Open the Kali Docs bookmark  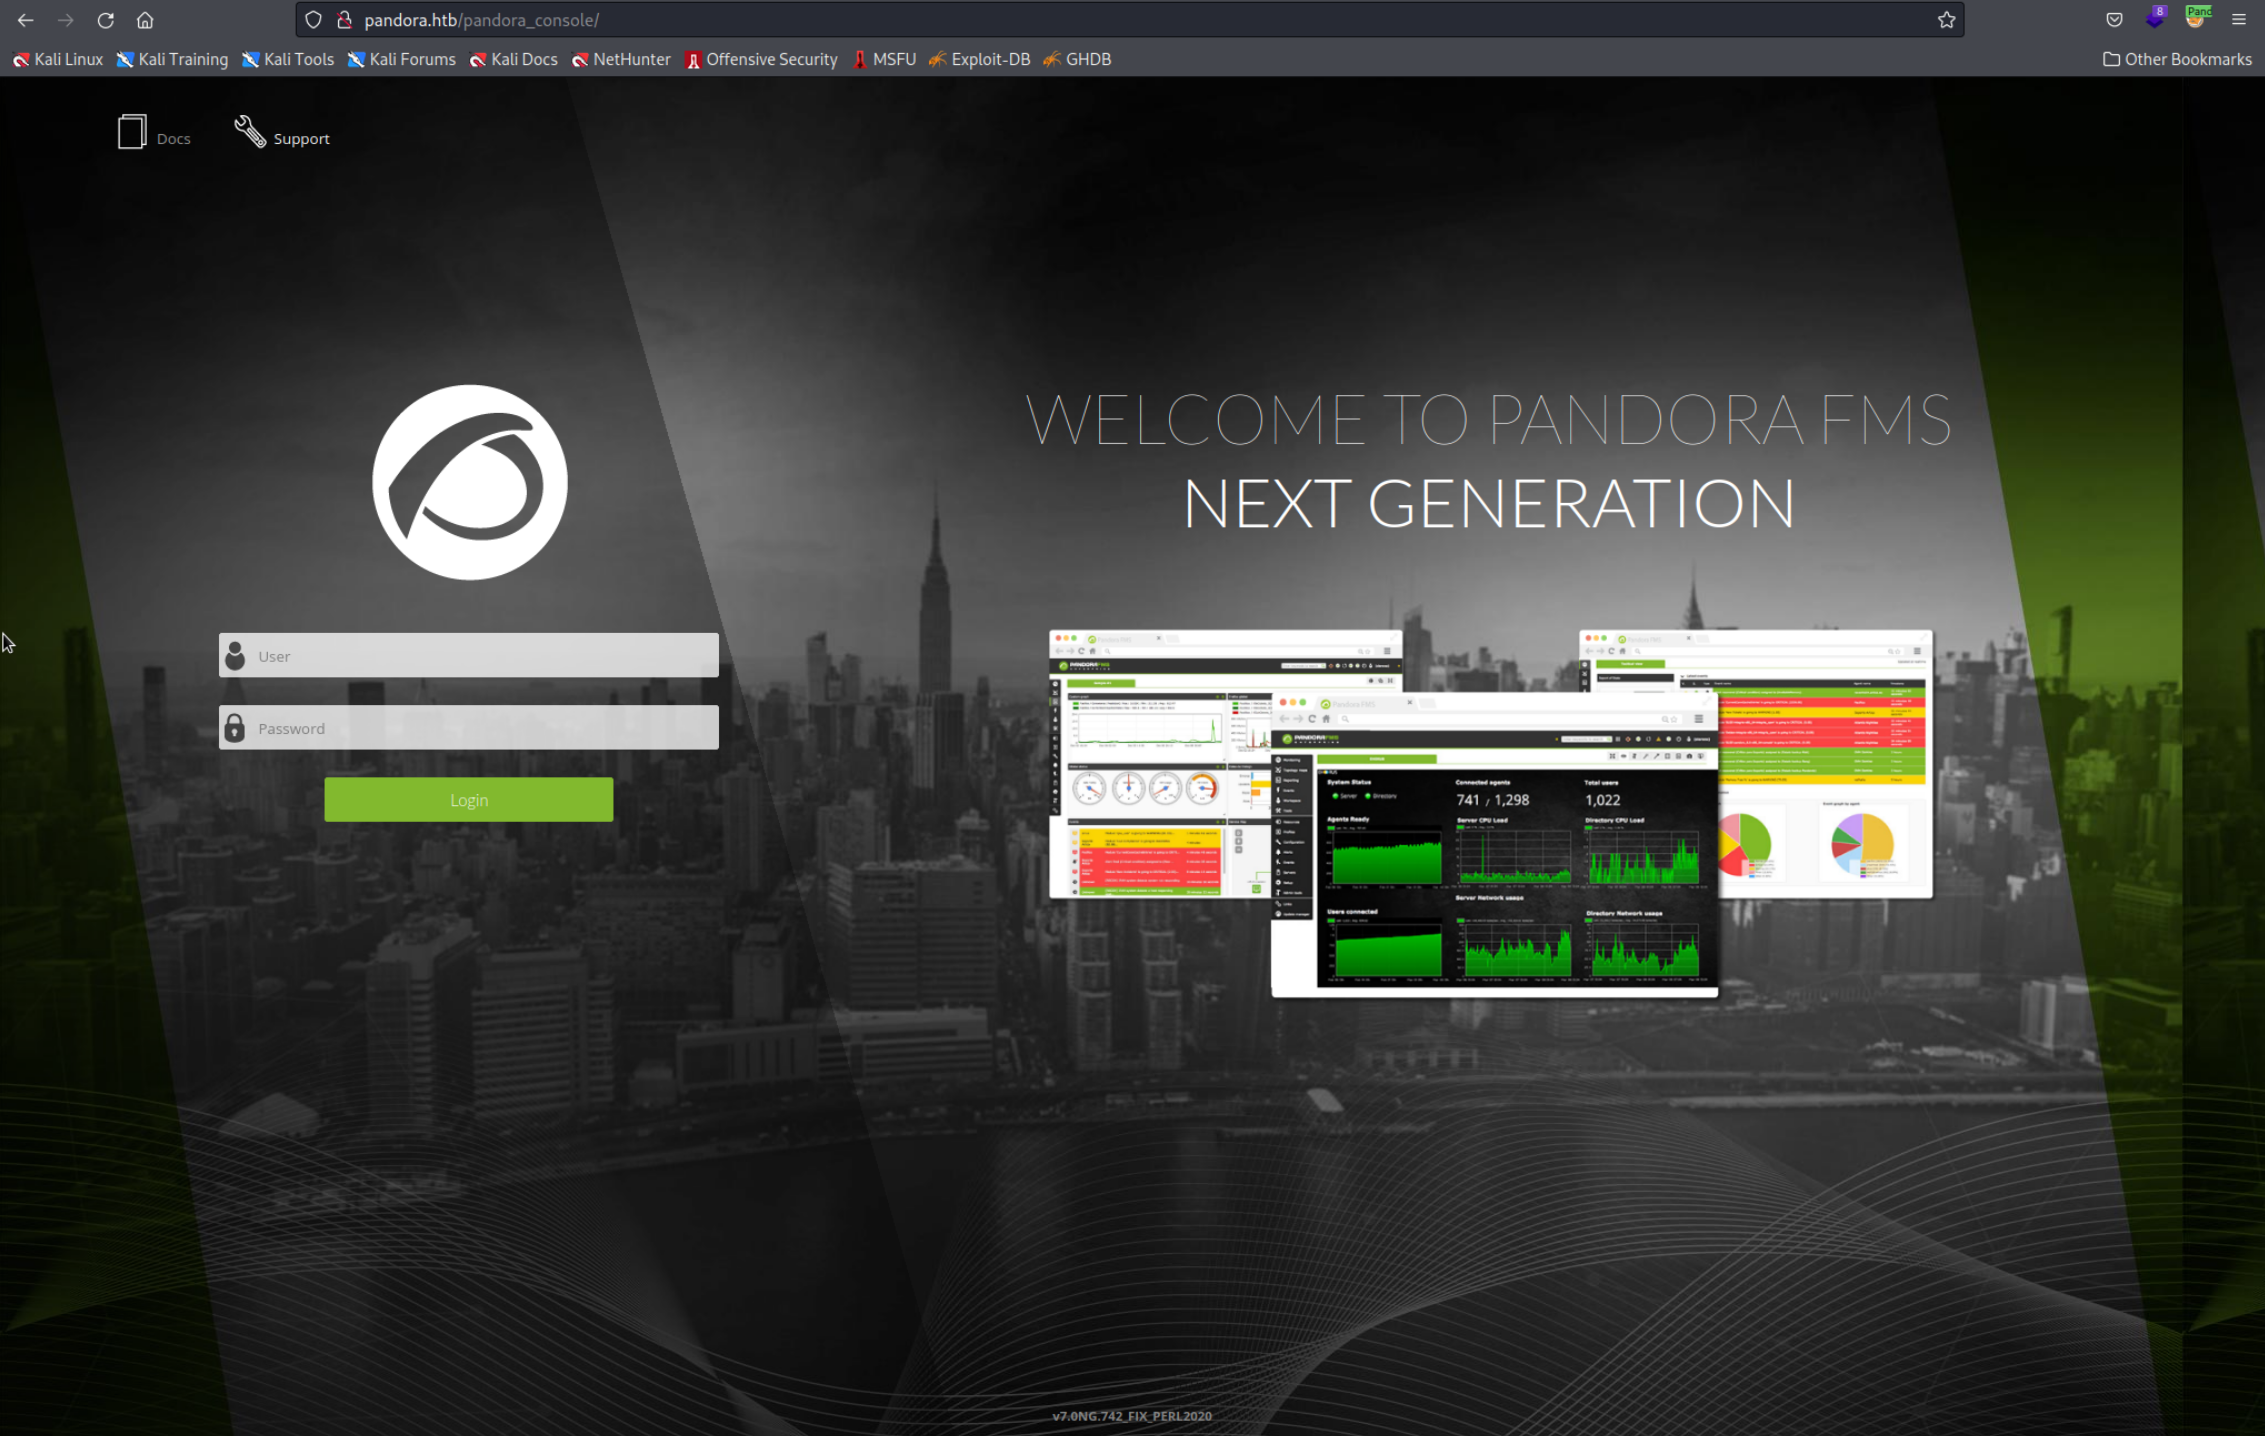pyautogui.click(x=514, y=59)
